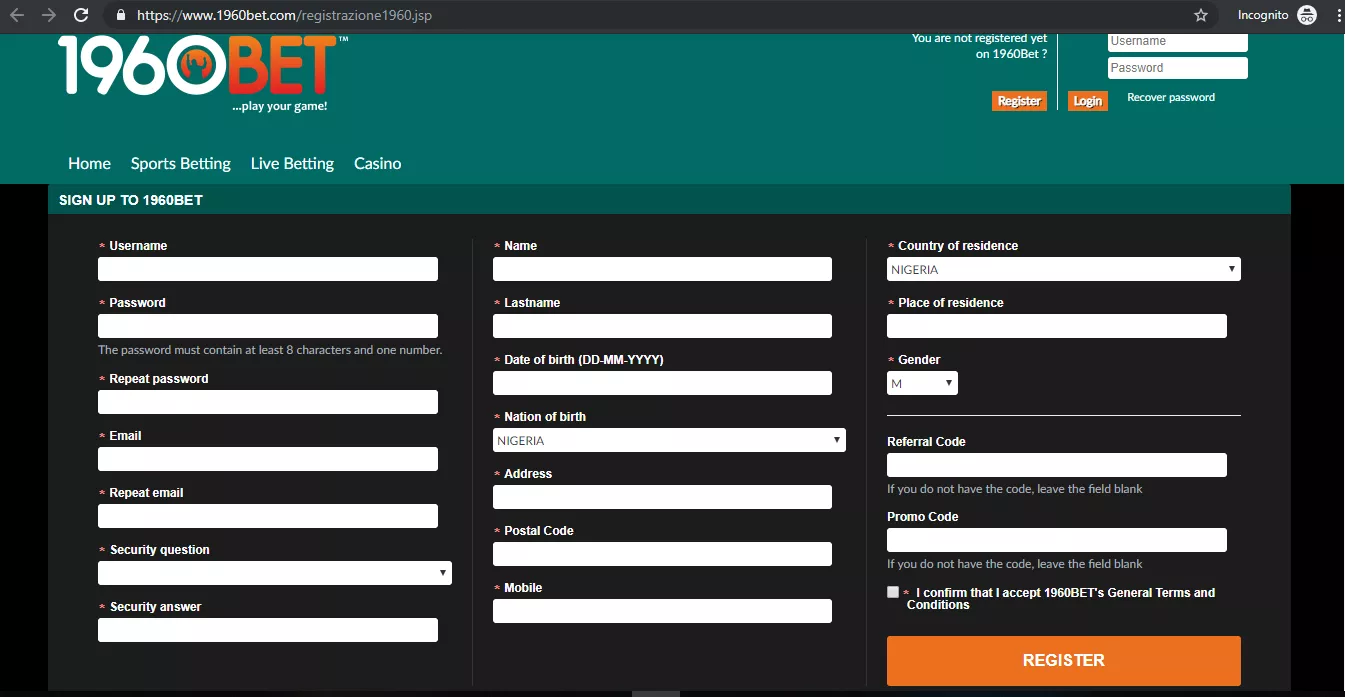Open the browser three-dot menu
The width and height of the screenshot is (1345, 697).
pos(1339,15)
